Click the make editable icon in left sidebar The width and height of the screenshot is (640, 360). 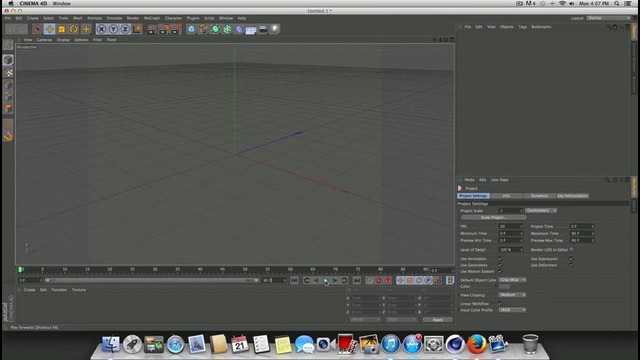click(8, 45)
